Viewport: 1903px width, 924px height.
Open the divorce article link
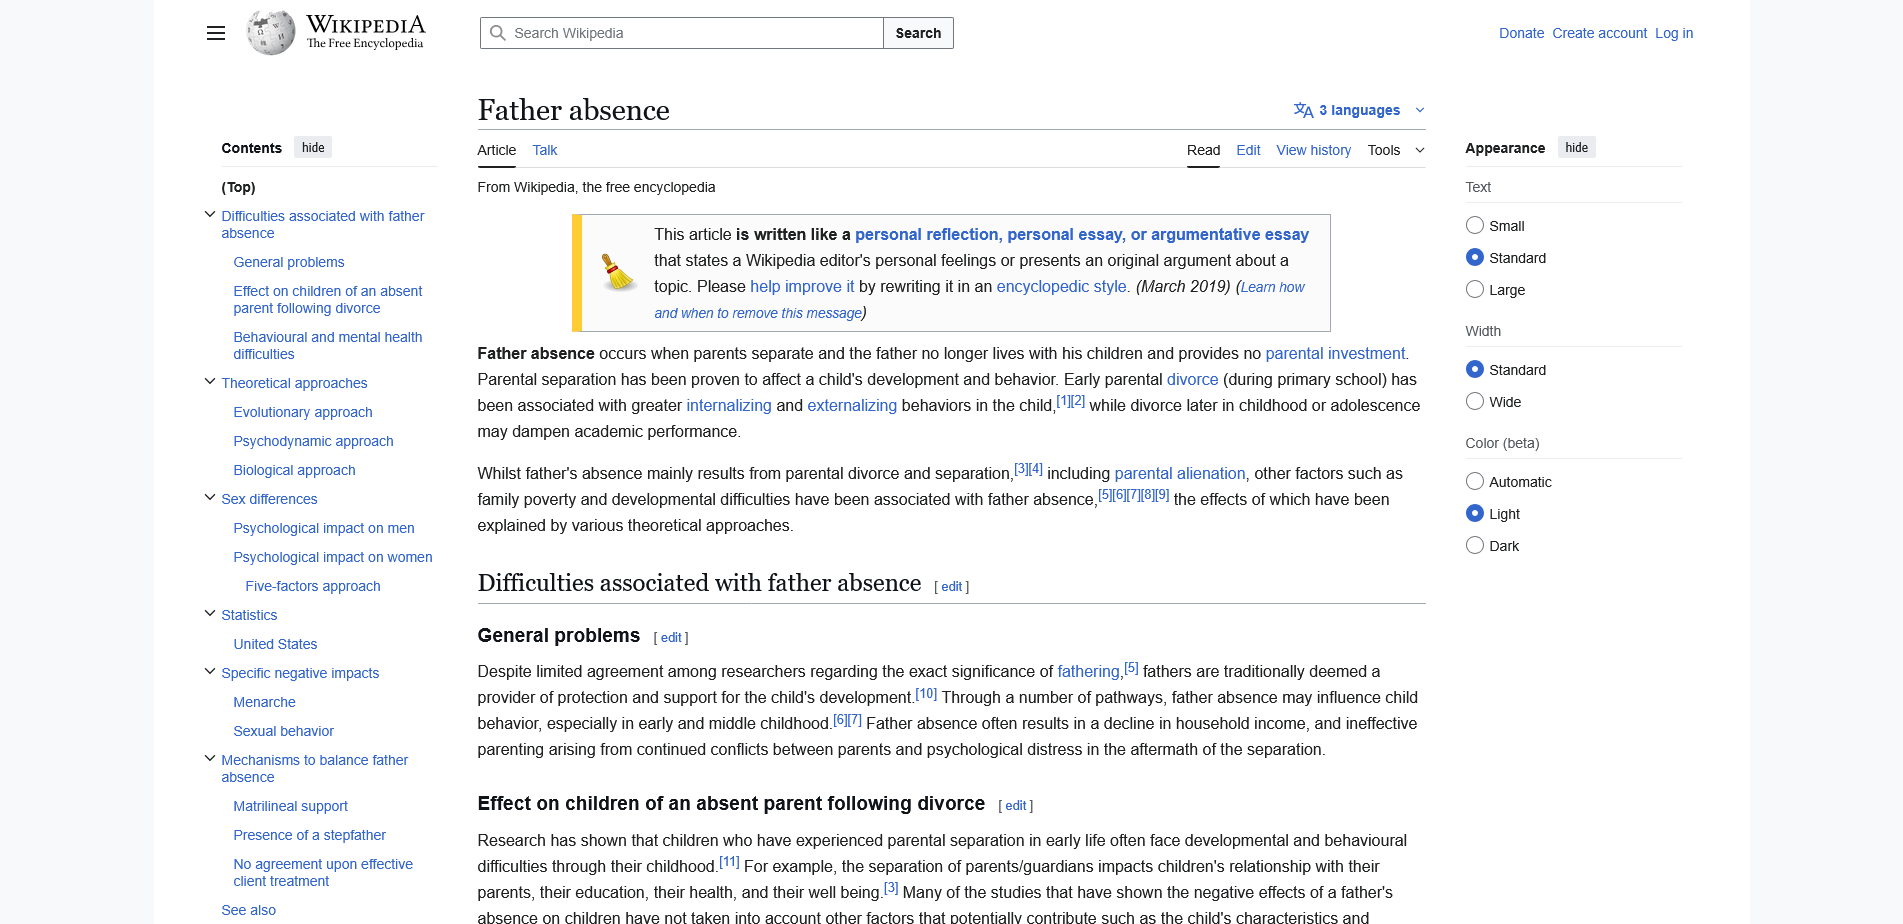coord(1193,379)
